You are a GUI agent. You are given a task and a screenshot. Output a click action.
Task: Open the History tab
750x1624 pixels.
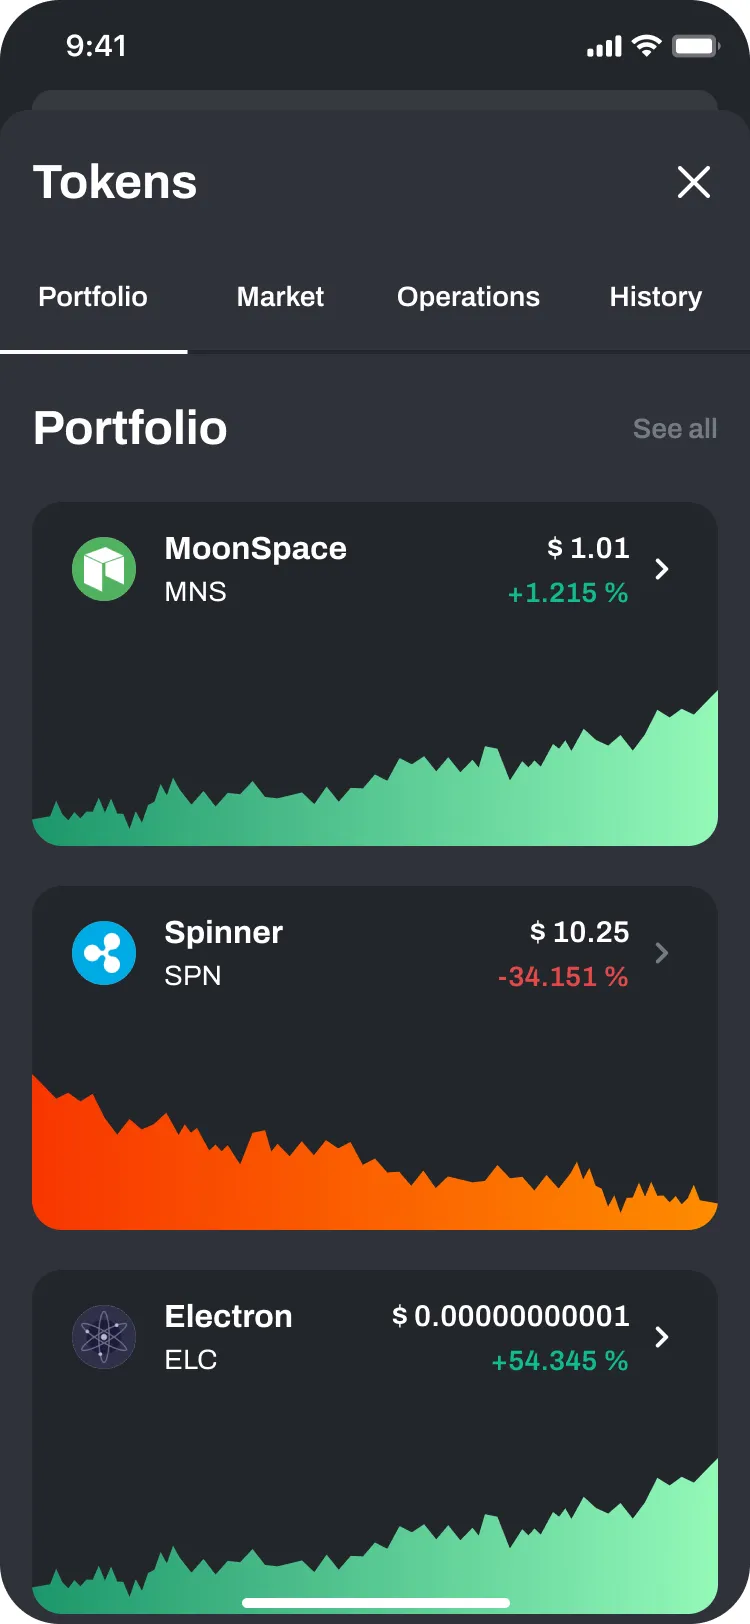point(655,297)
